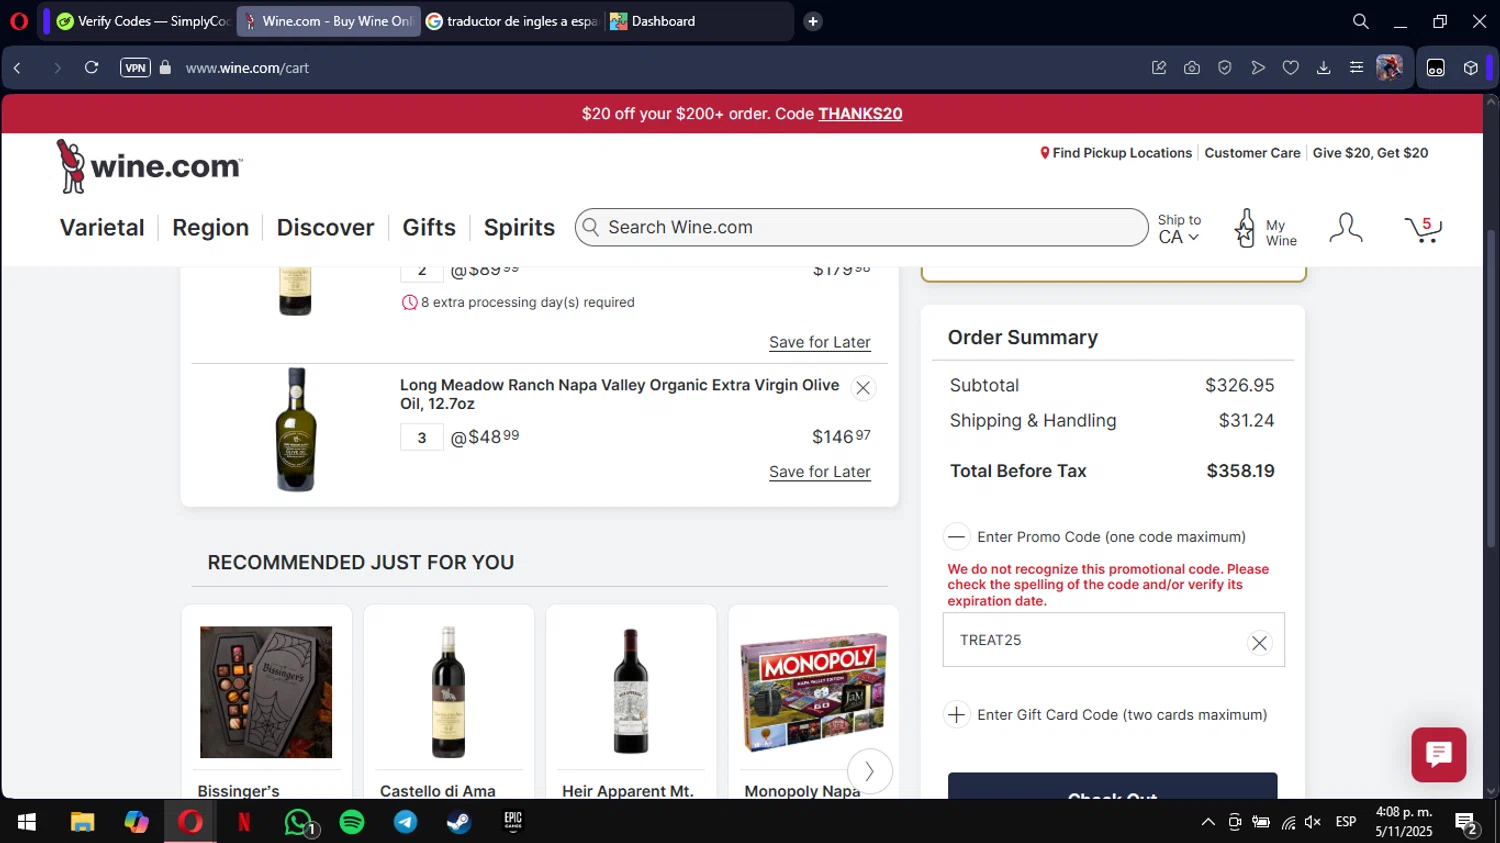Click the address bar URL wine.com/cart

[247, 68]
